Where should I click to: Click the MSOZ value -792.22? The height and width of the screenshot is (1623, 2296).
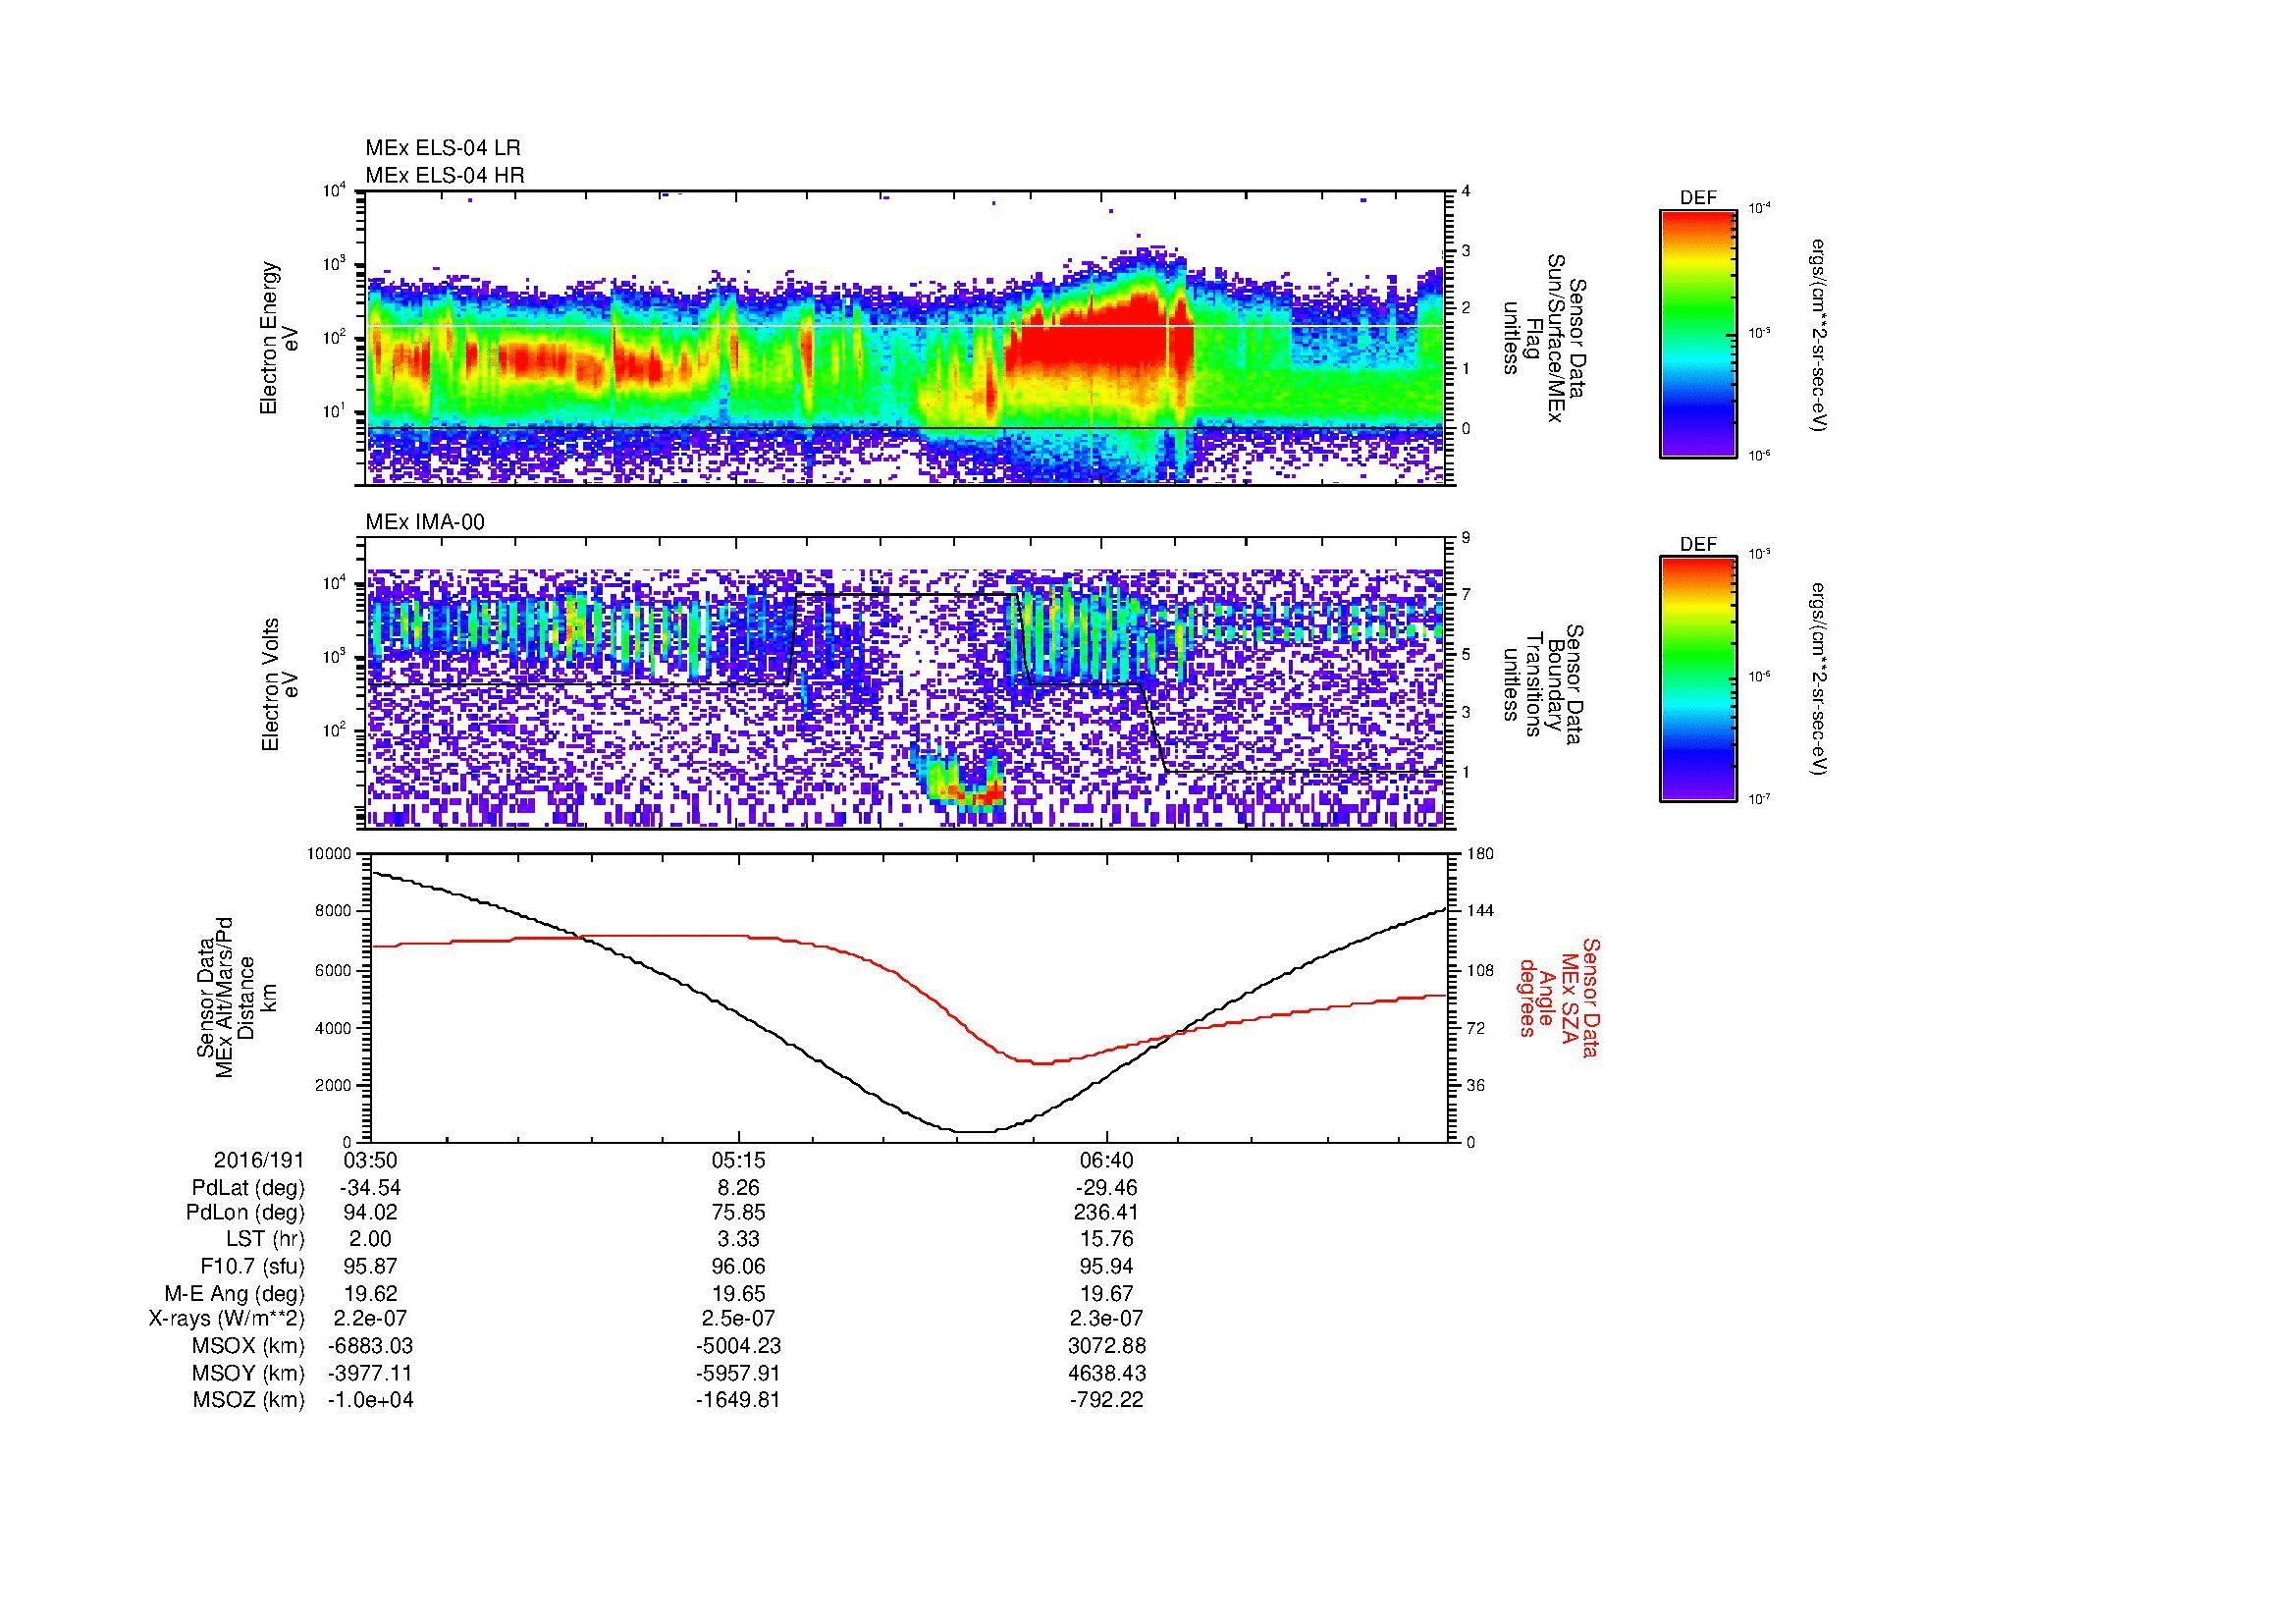(x=1107, y=1400)
